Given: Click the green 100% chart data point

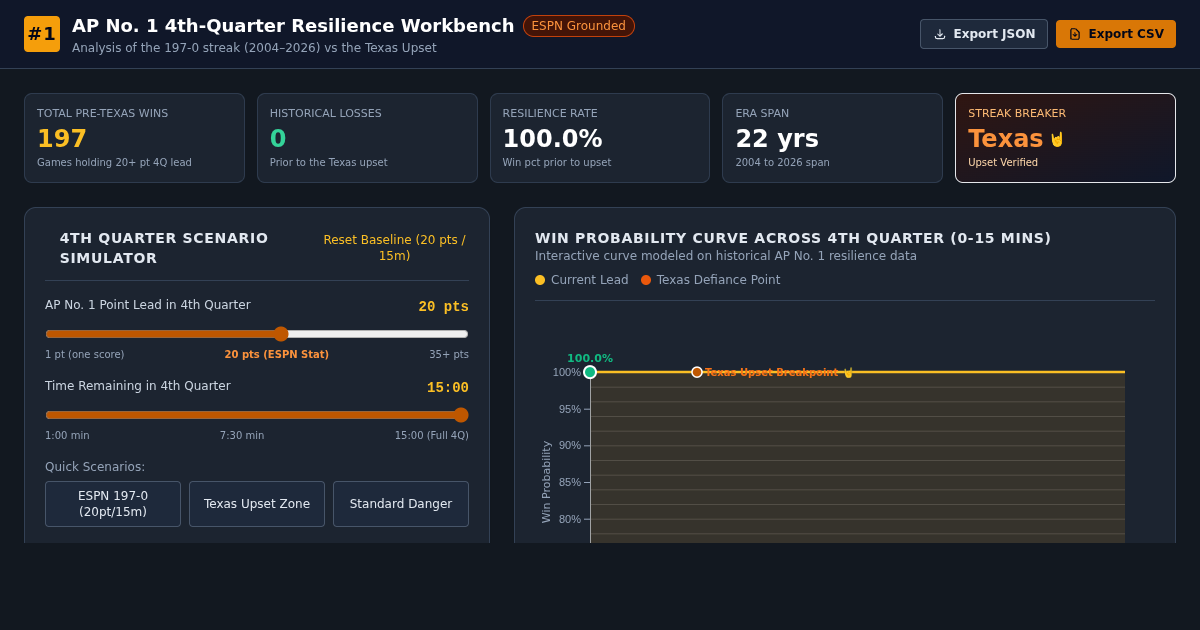Looking at the screenshot, I should [590, 372].
